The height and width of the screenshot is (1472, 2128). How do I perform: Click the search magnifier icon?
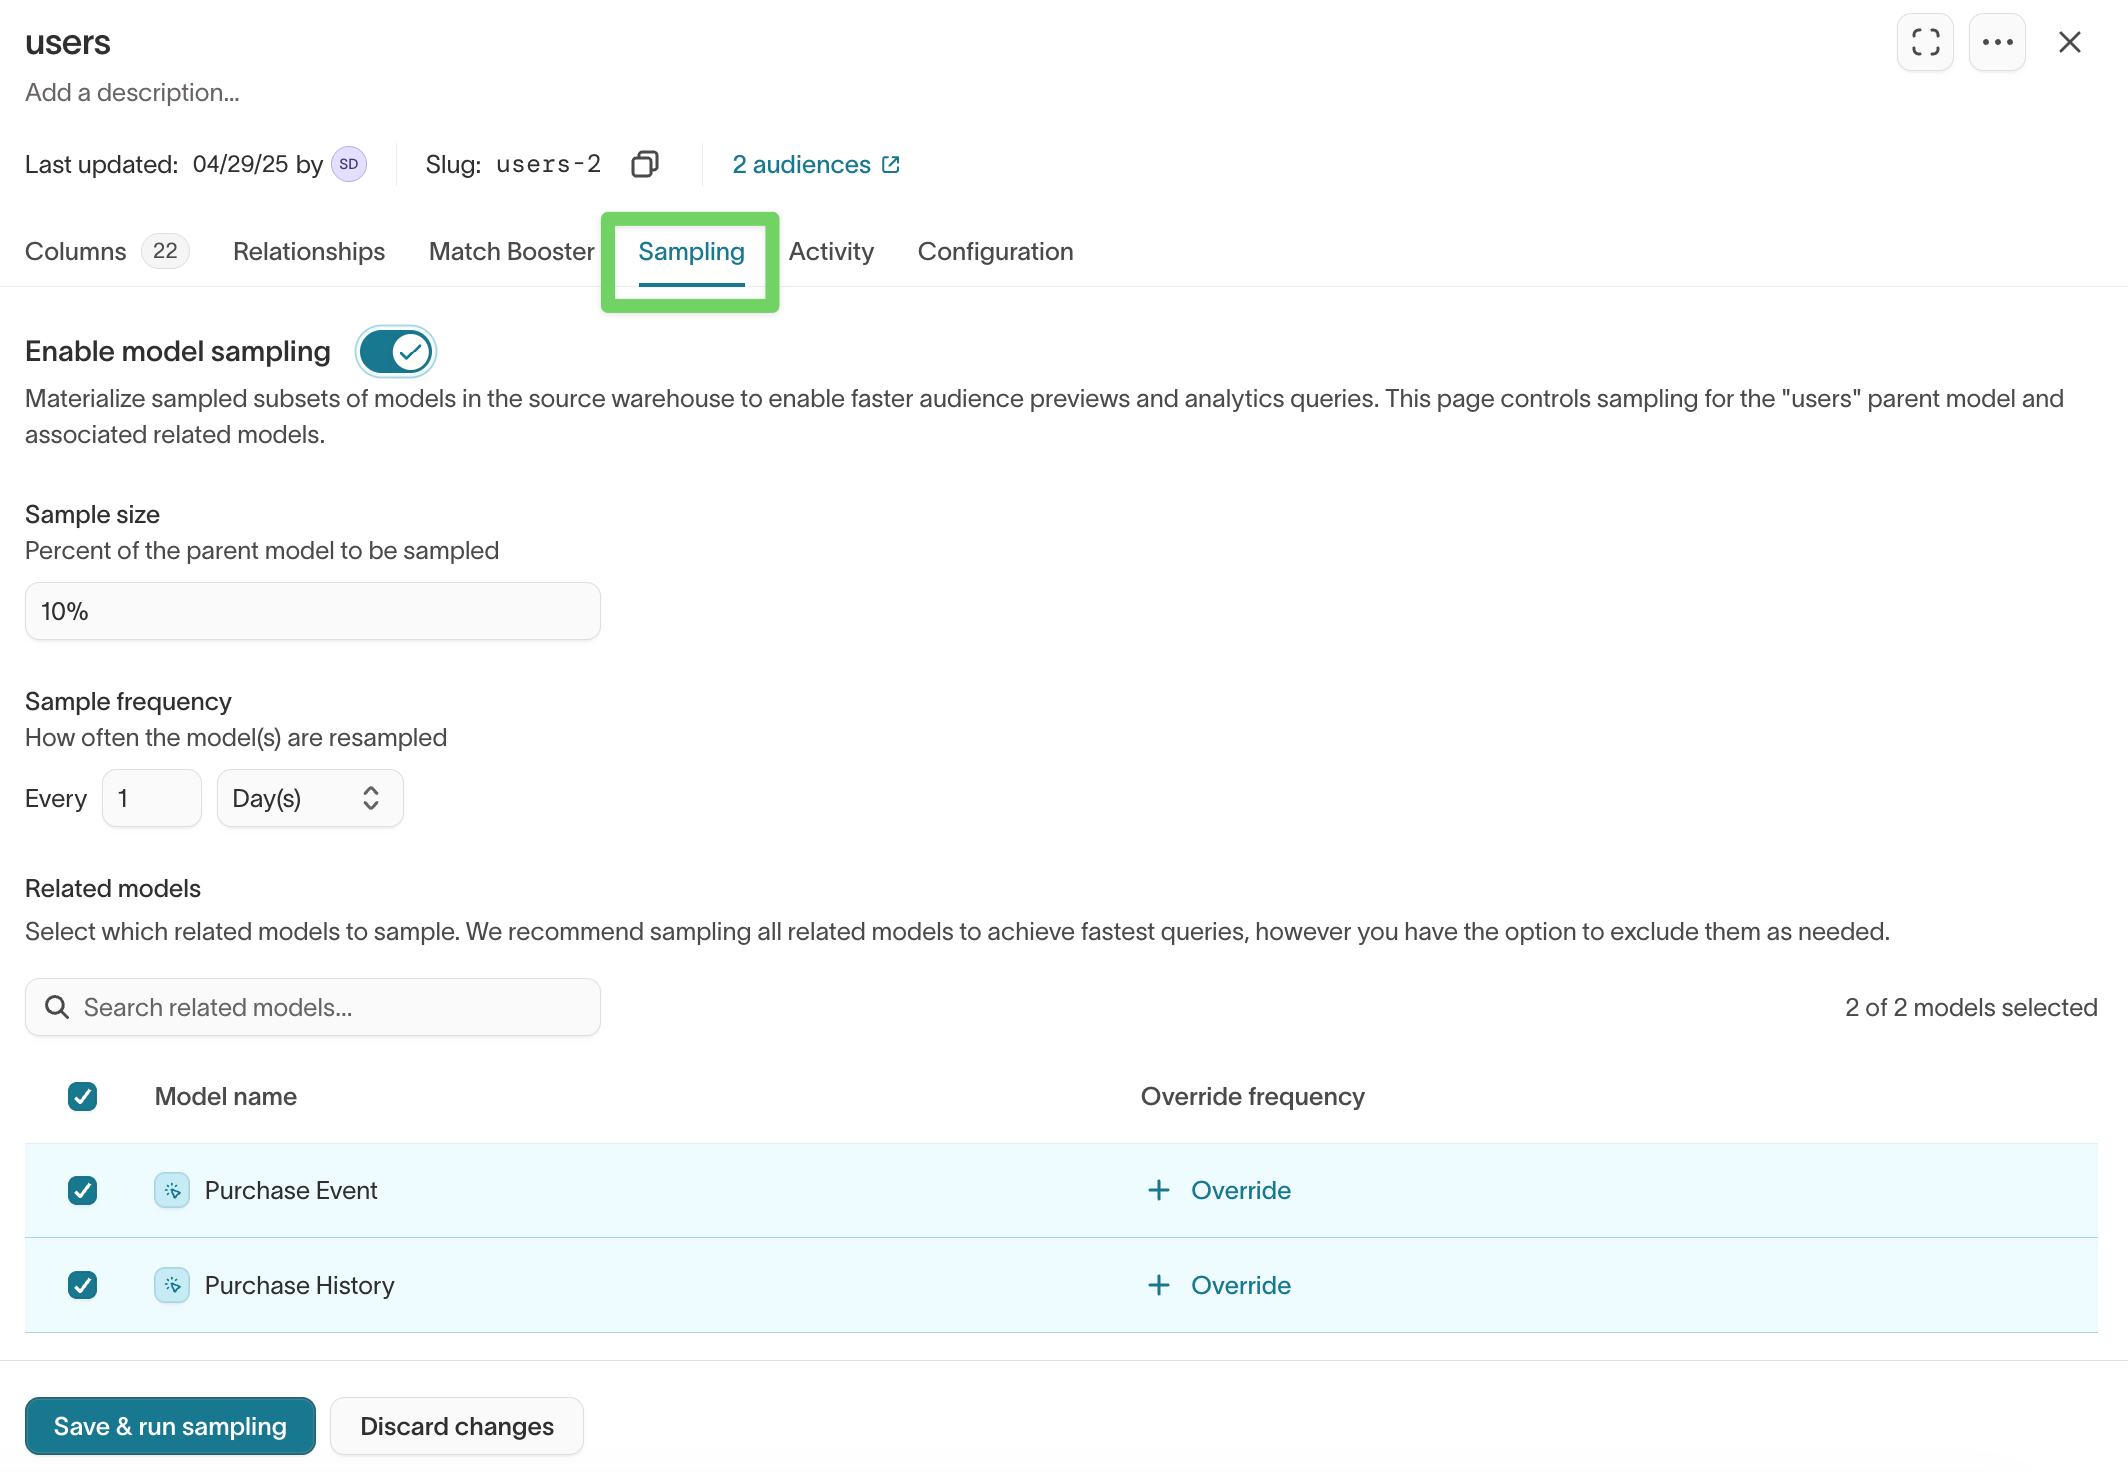(x=57, y=1007)
